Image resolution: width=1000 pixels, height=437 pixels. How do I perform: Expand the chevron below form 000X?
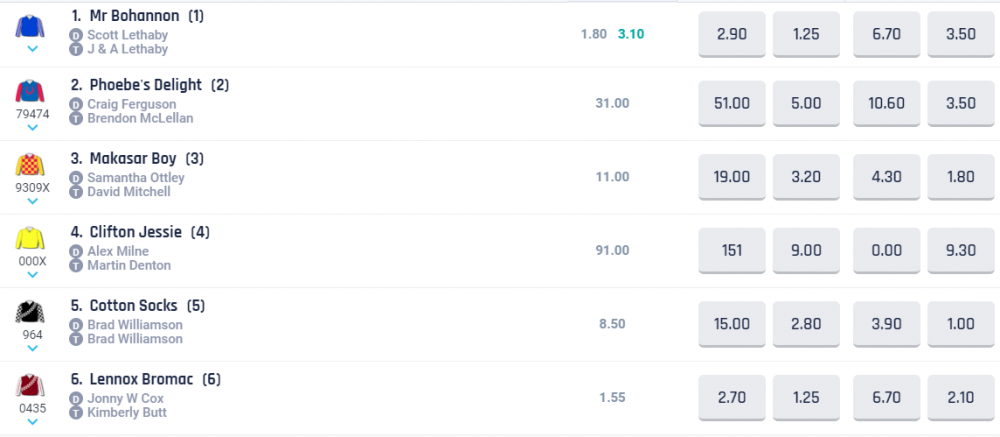tap(32, 275)
